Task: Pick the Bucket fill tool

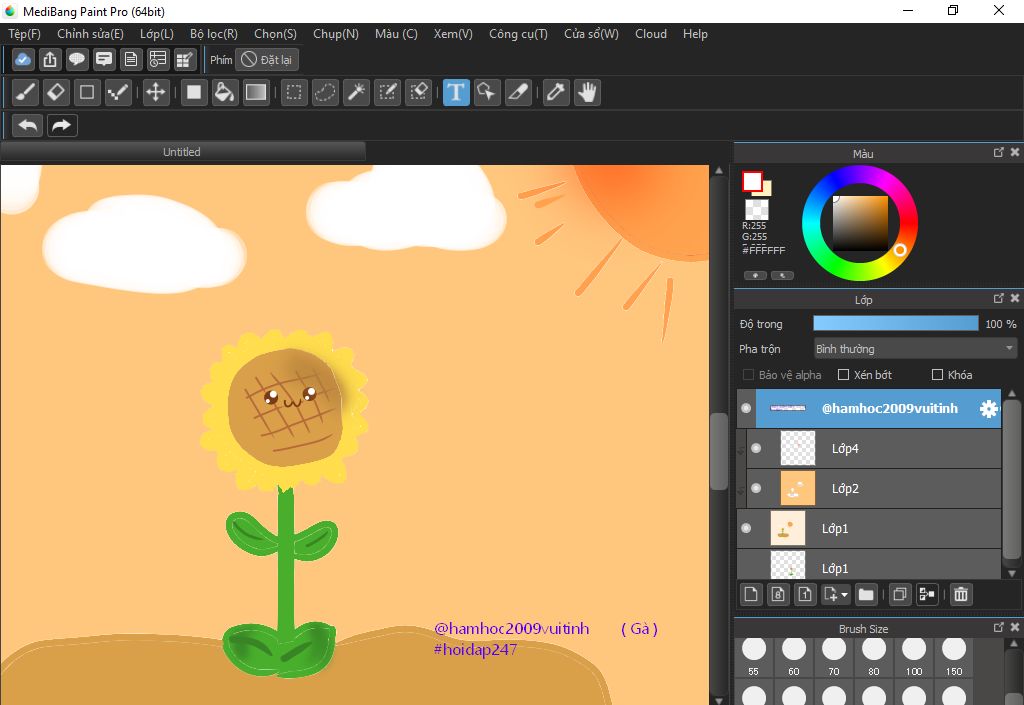Action: [x=225, y=92]
